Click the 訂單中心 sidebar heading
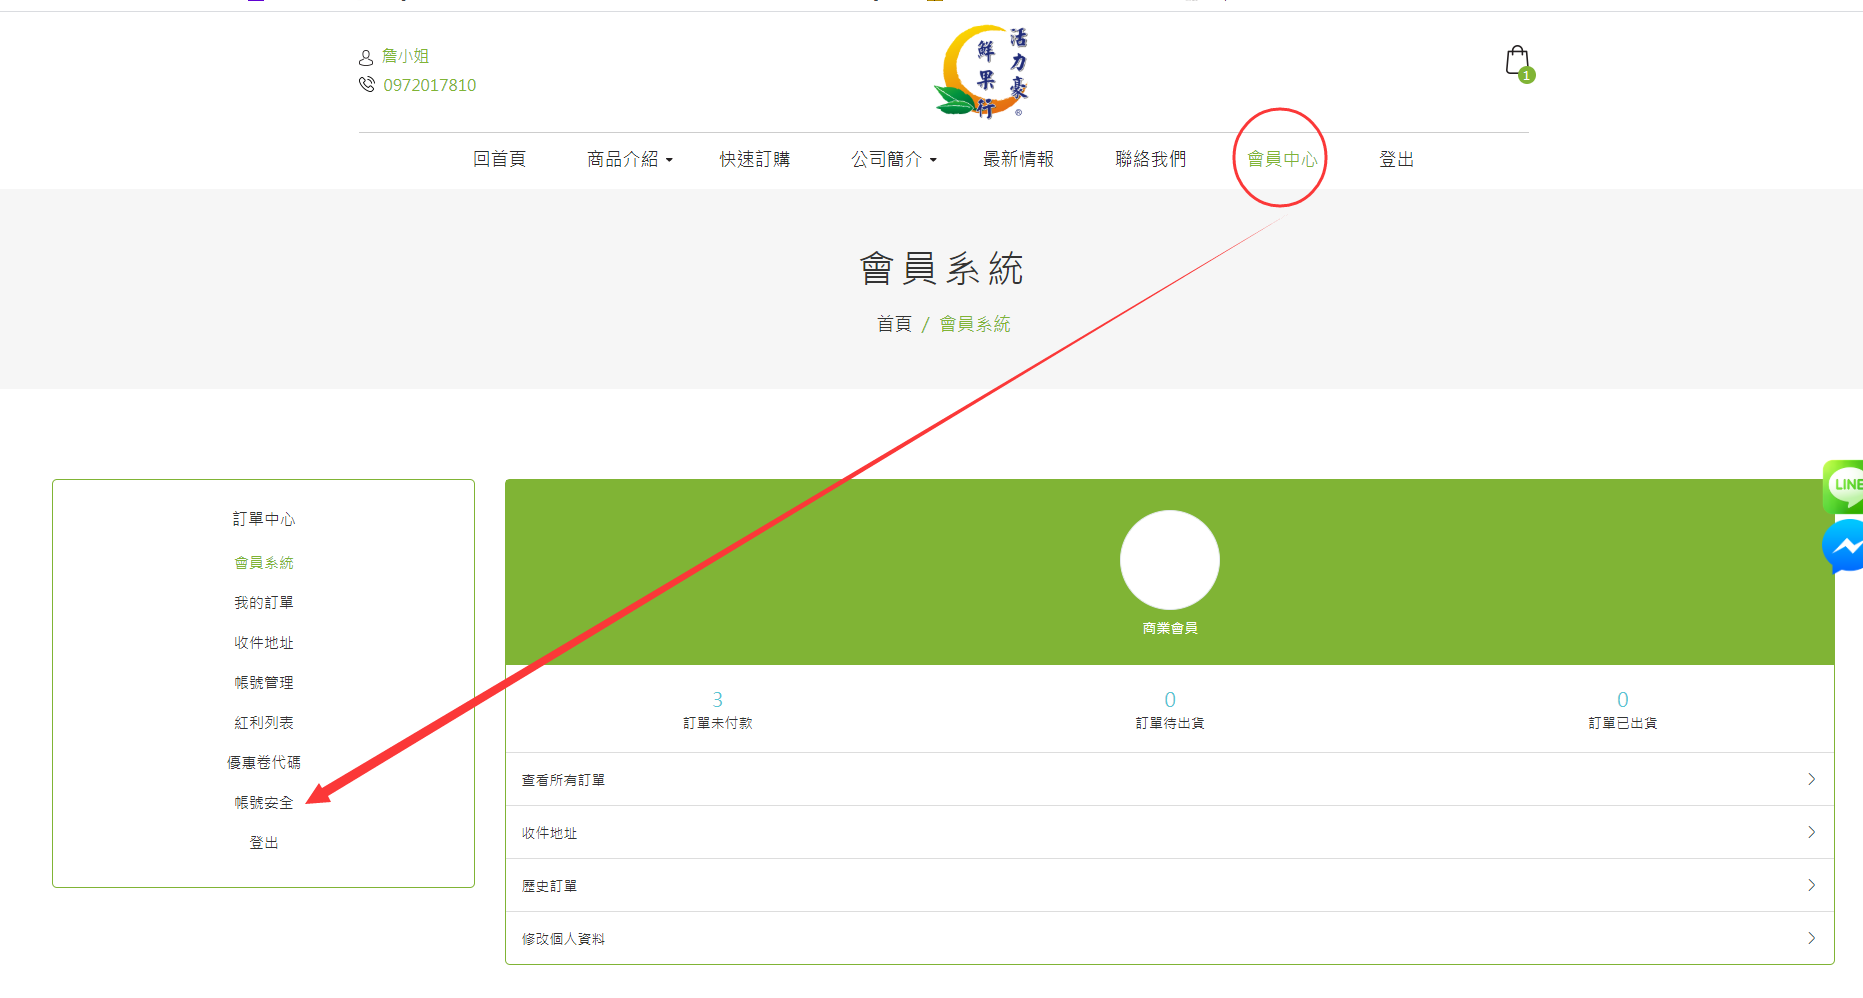 click(x=264, y=519)
